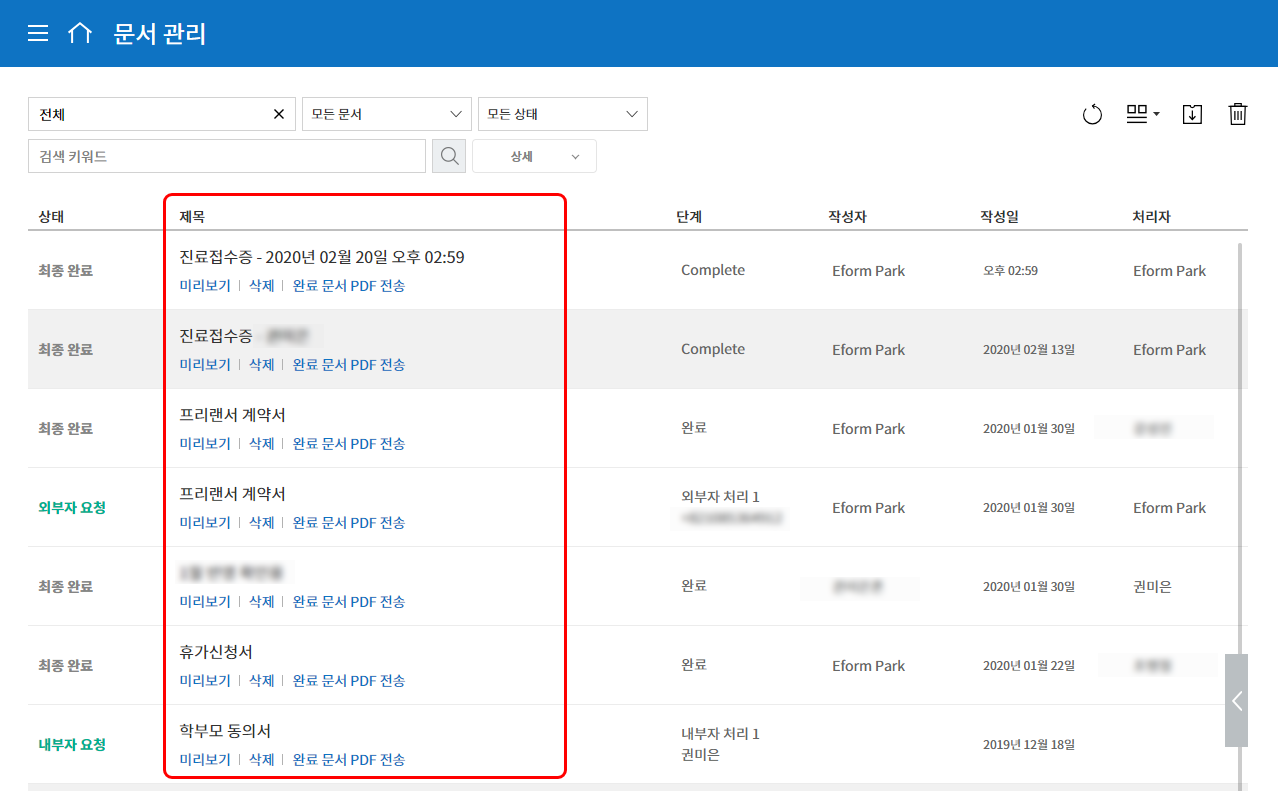The width and height of the screenshot is (1278, 791).
Task: Preview the 학부모 동의서 document
Action: pos(205,760)
